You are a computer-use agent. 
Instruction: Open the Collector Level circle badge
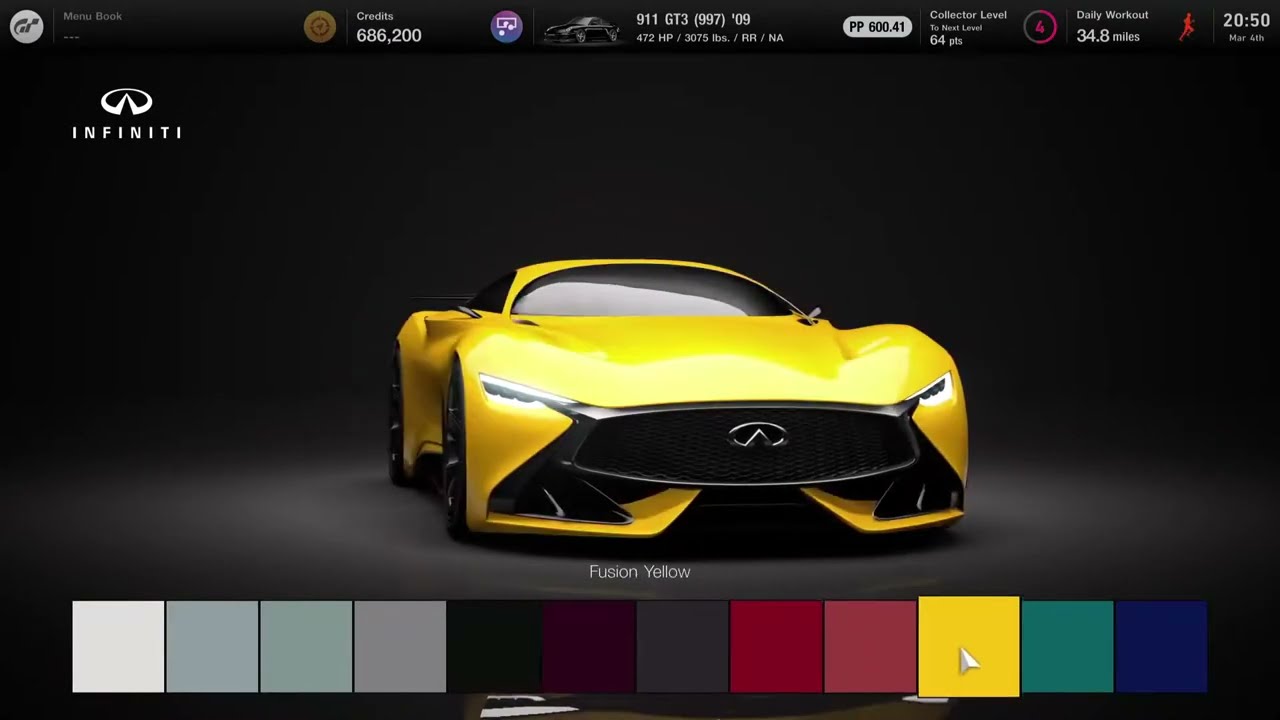click(1040, 27)
